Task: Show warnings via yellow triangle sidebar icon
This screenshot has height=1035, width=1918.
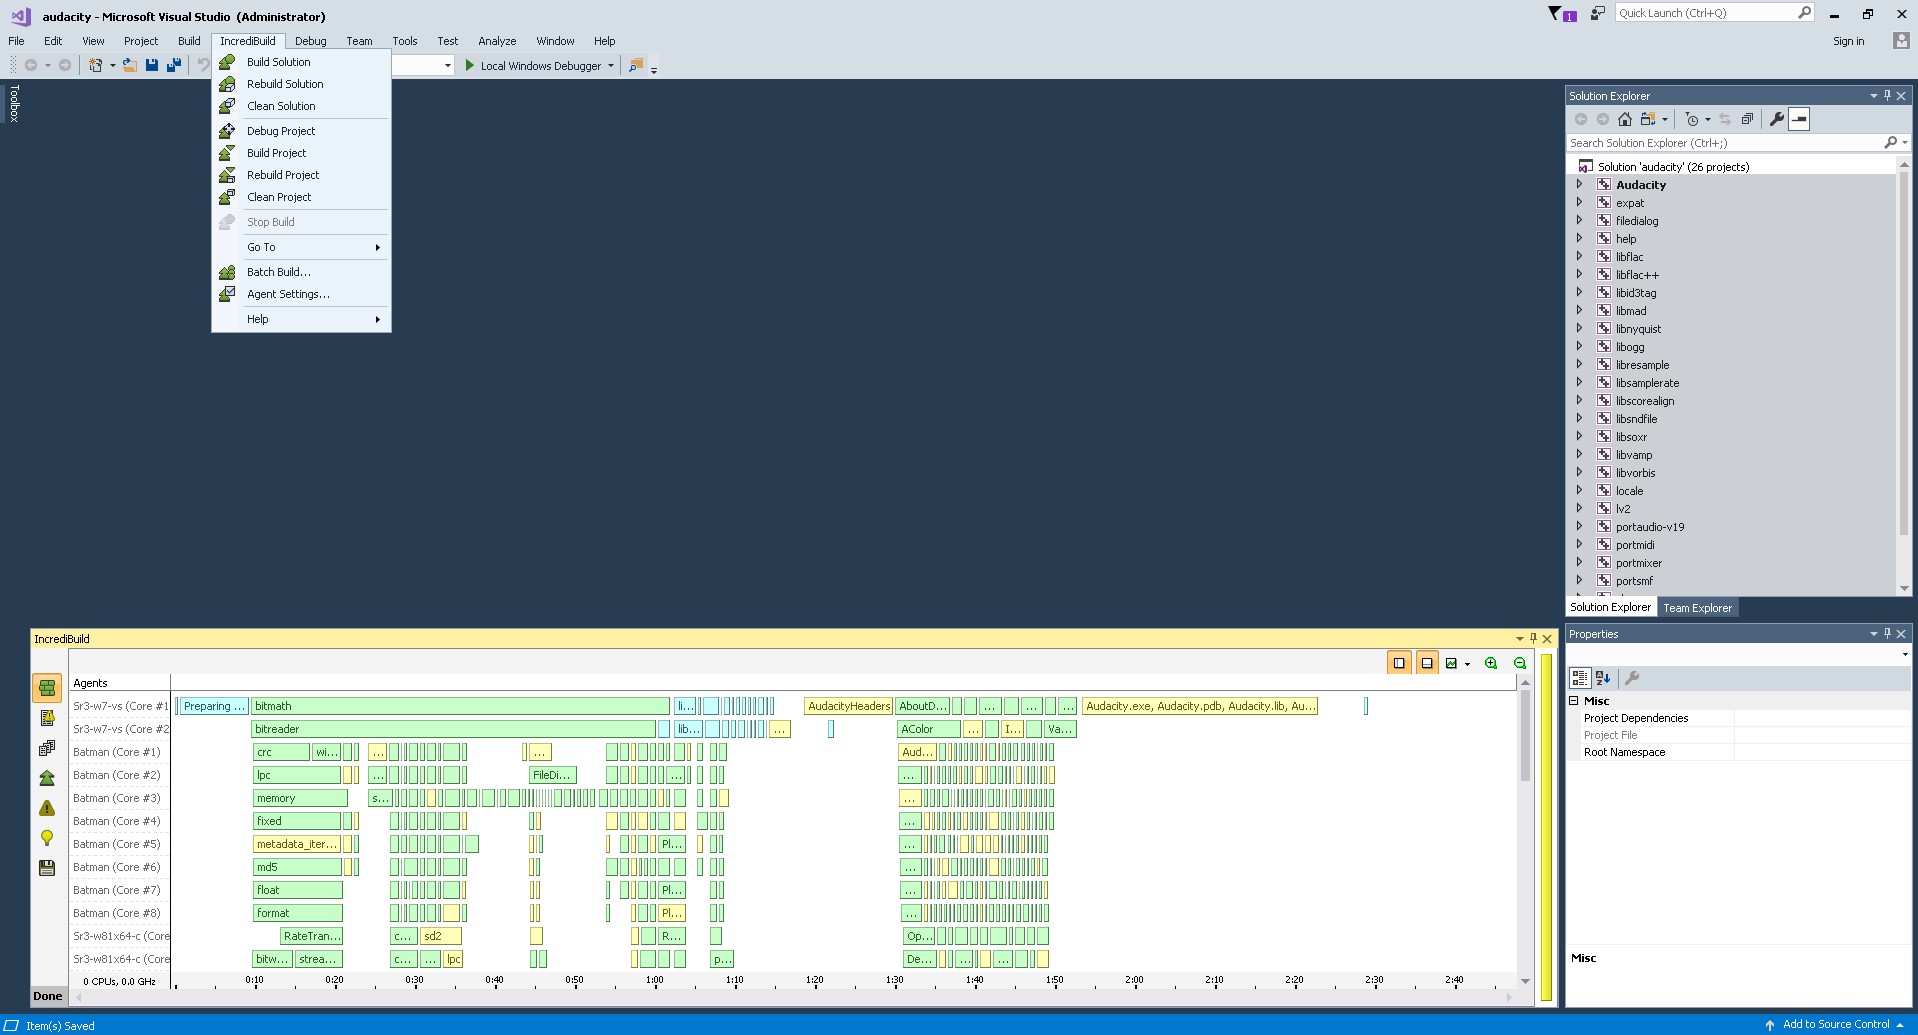Action: pyautogui.click(x=47, y=808)
